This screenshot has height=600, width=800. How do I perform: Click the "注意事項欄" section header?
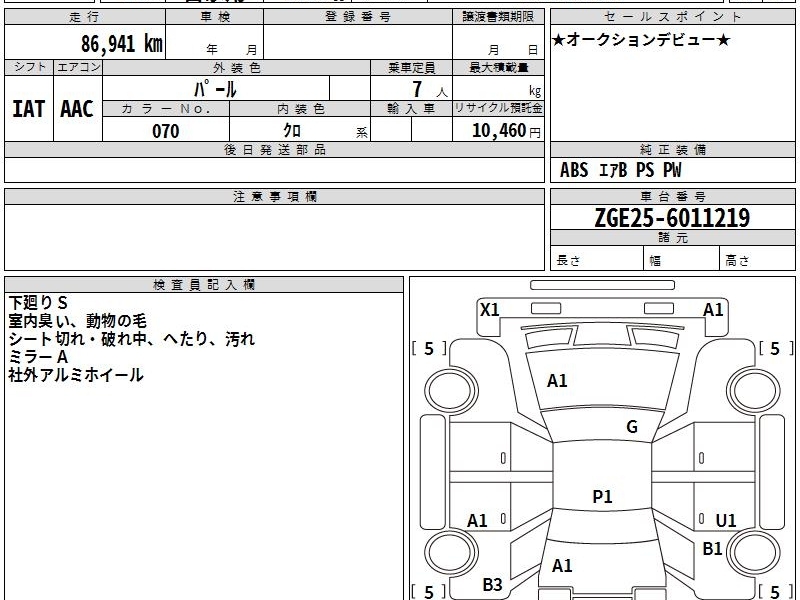coord(274,196)
